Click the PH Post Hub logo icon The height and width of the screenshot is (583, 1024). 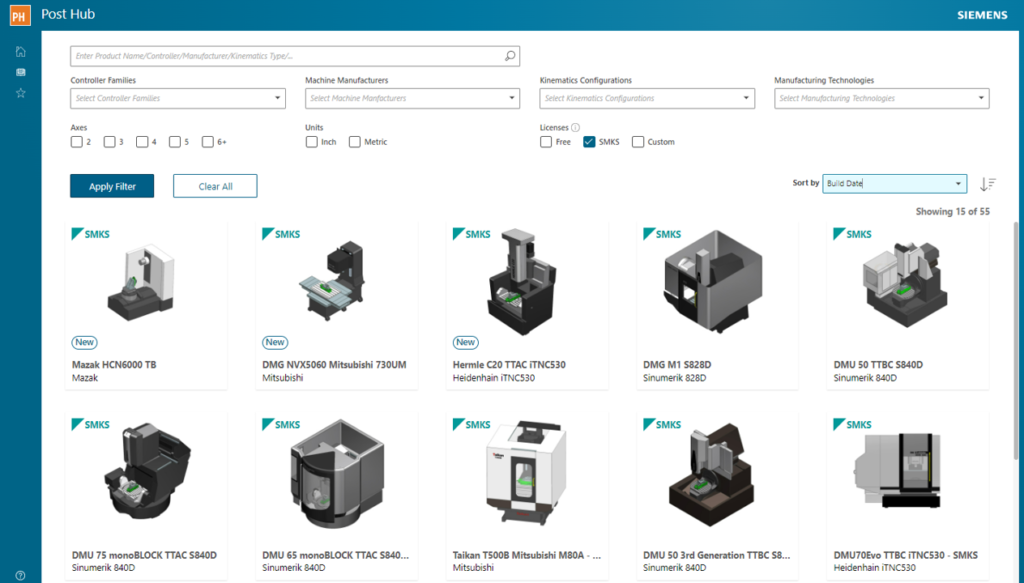[17, 14]
